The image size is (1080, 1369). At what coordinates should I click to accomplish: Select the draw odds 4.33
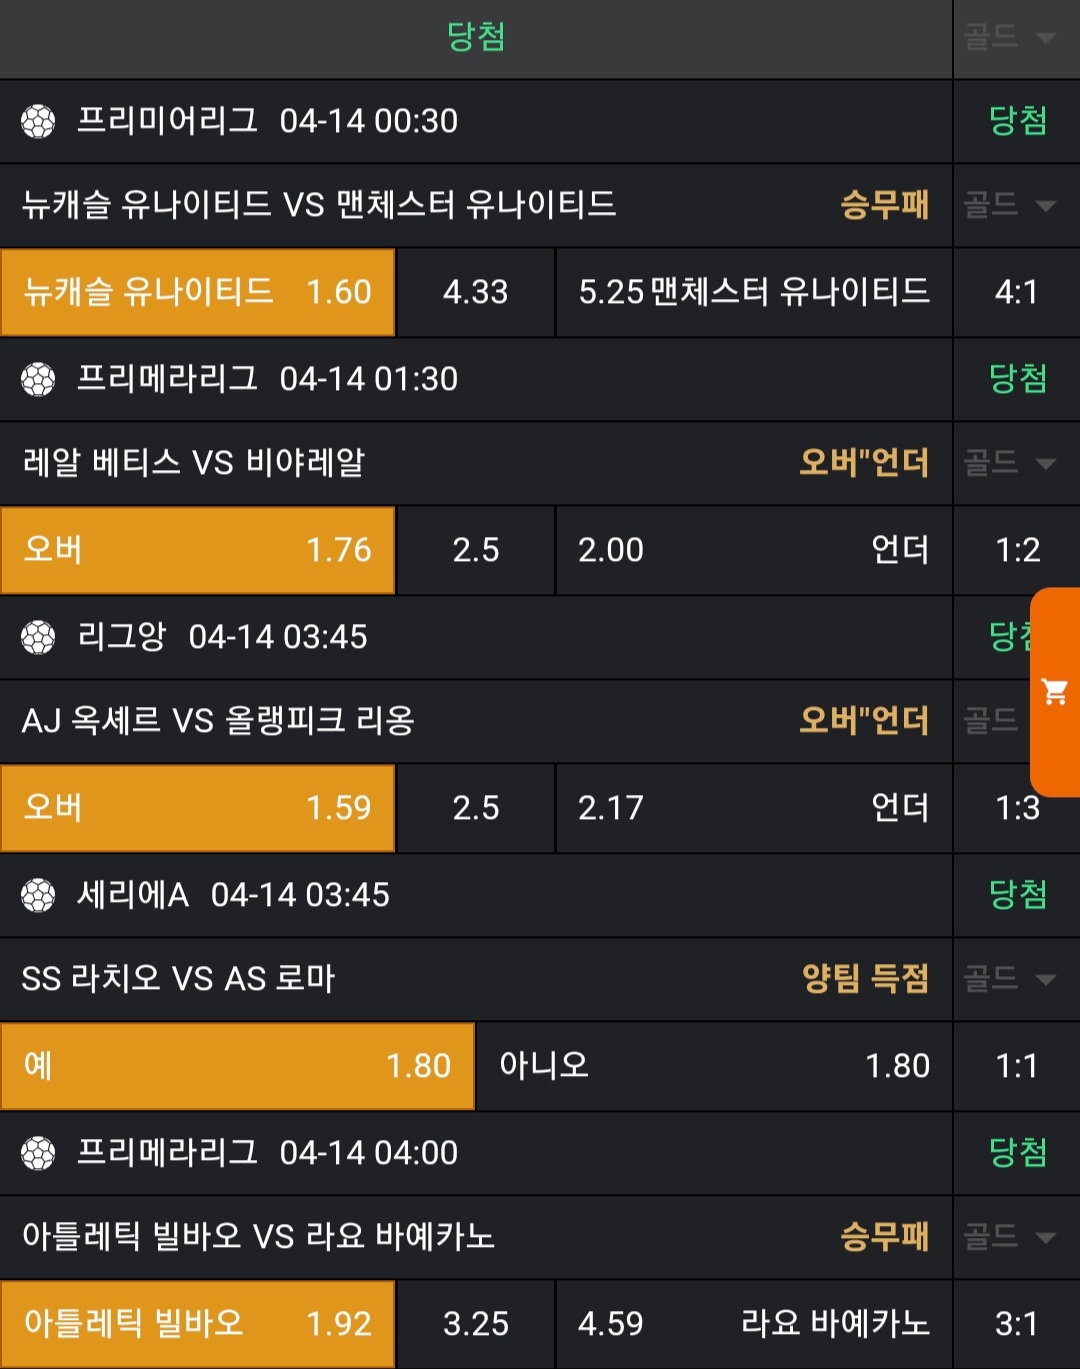[x=475, y=292]
